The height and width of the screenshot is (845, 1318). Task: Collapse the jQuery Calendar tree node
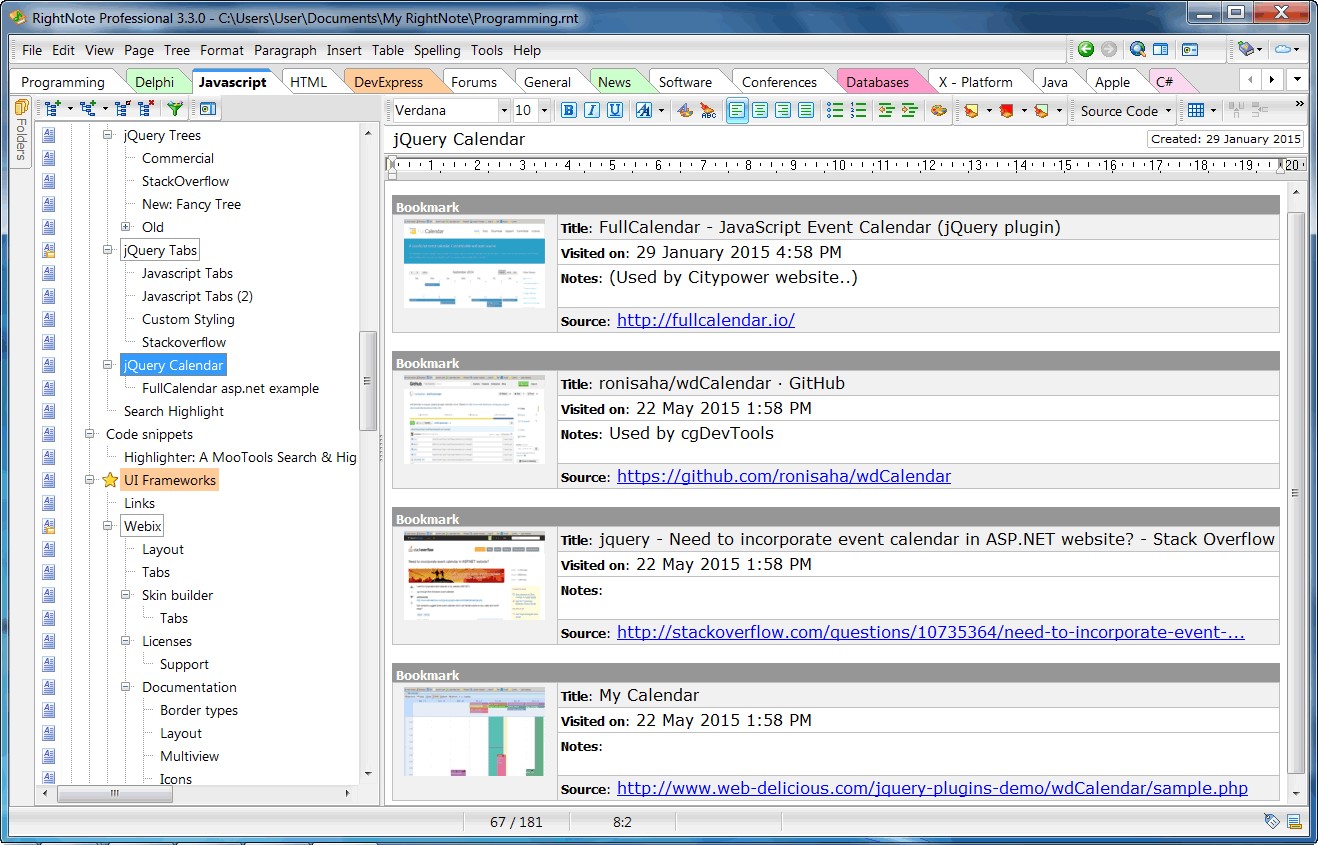[x=108, y=365]
